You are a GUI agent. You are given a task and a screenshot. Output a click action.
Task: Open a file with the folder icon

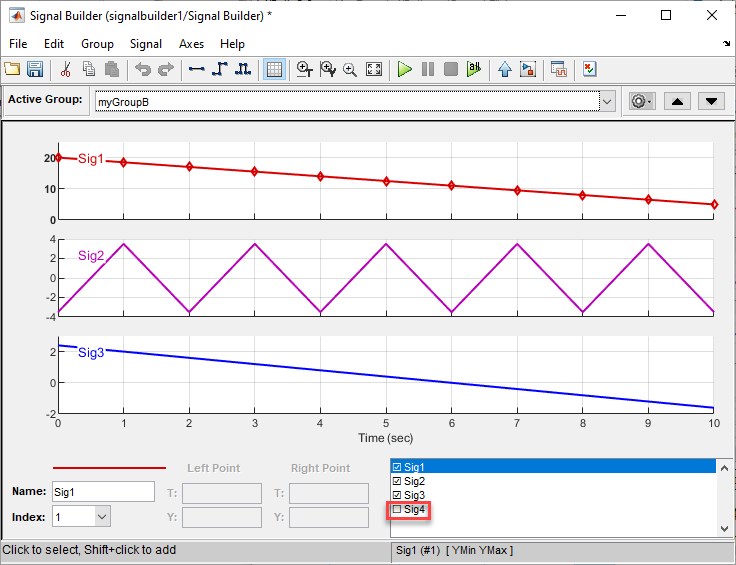click(x=13, y=69)
